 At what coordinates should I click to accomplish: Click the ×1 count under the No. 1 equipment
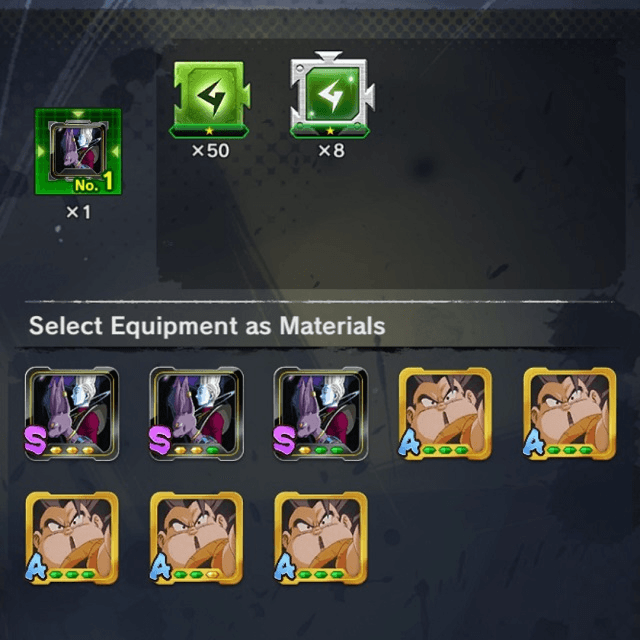tap(78, 212)
